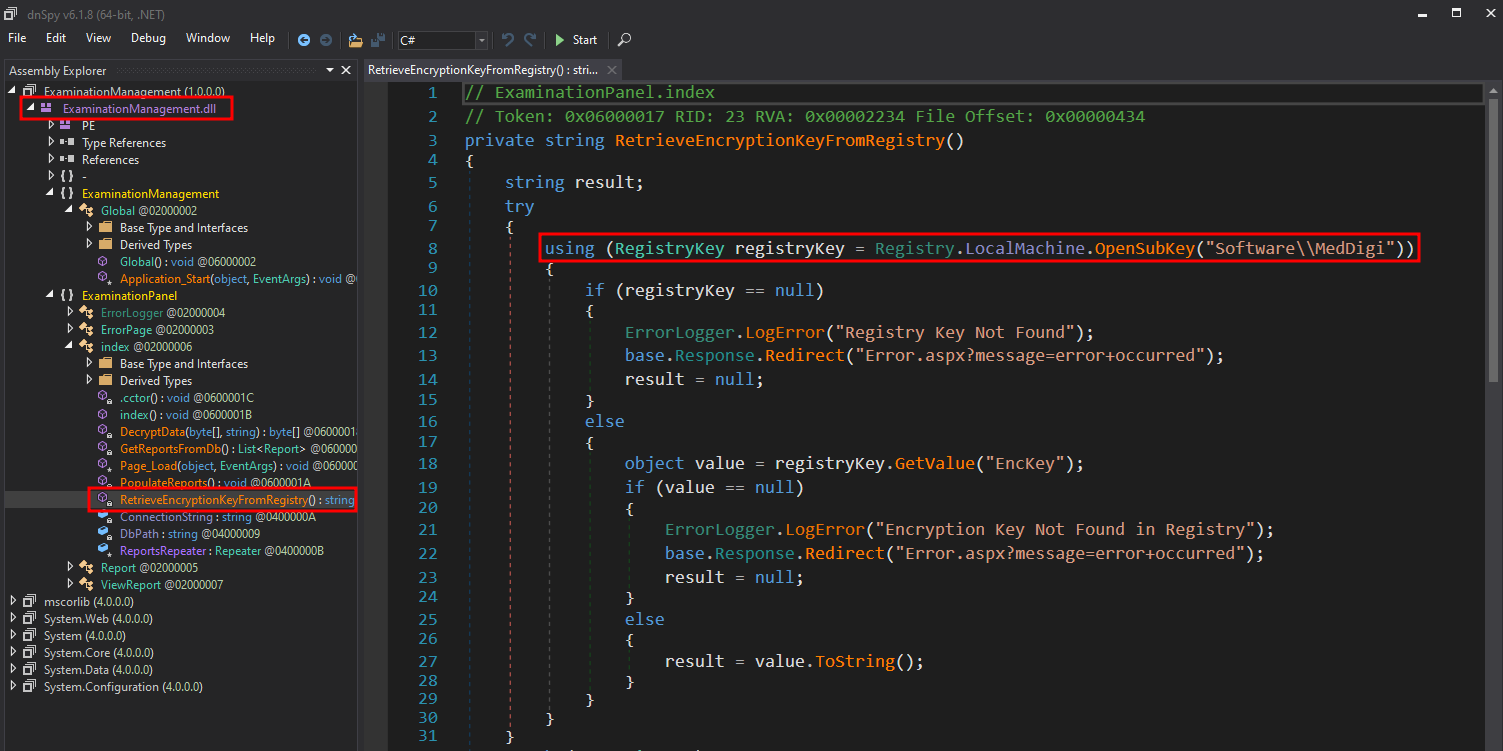Select the GetReportsFromDb method
Screen dimensions: 1503x751
tap(238, 449)
